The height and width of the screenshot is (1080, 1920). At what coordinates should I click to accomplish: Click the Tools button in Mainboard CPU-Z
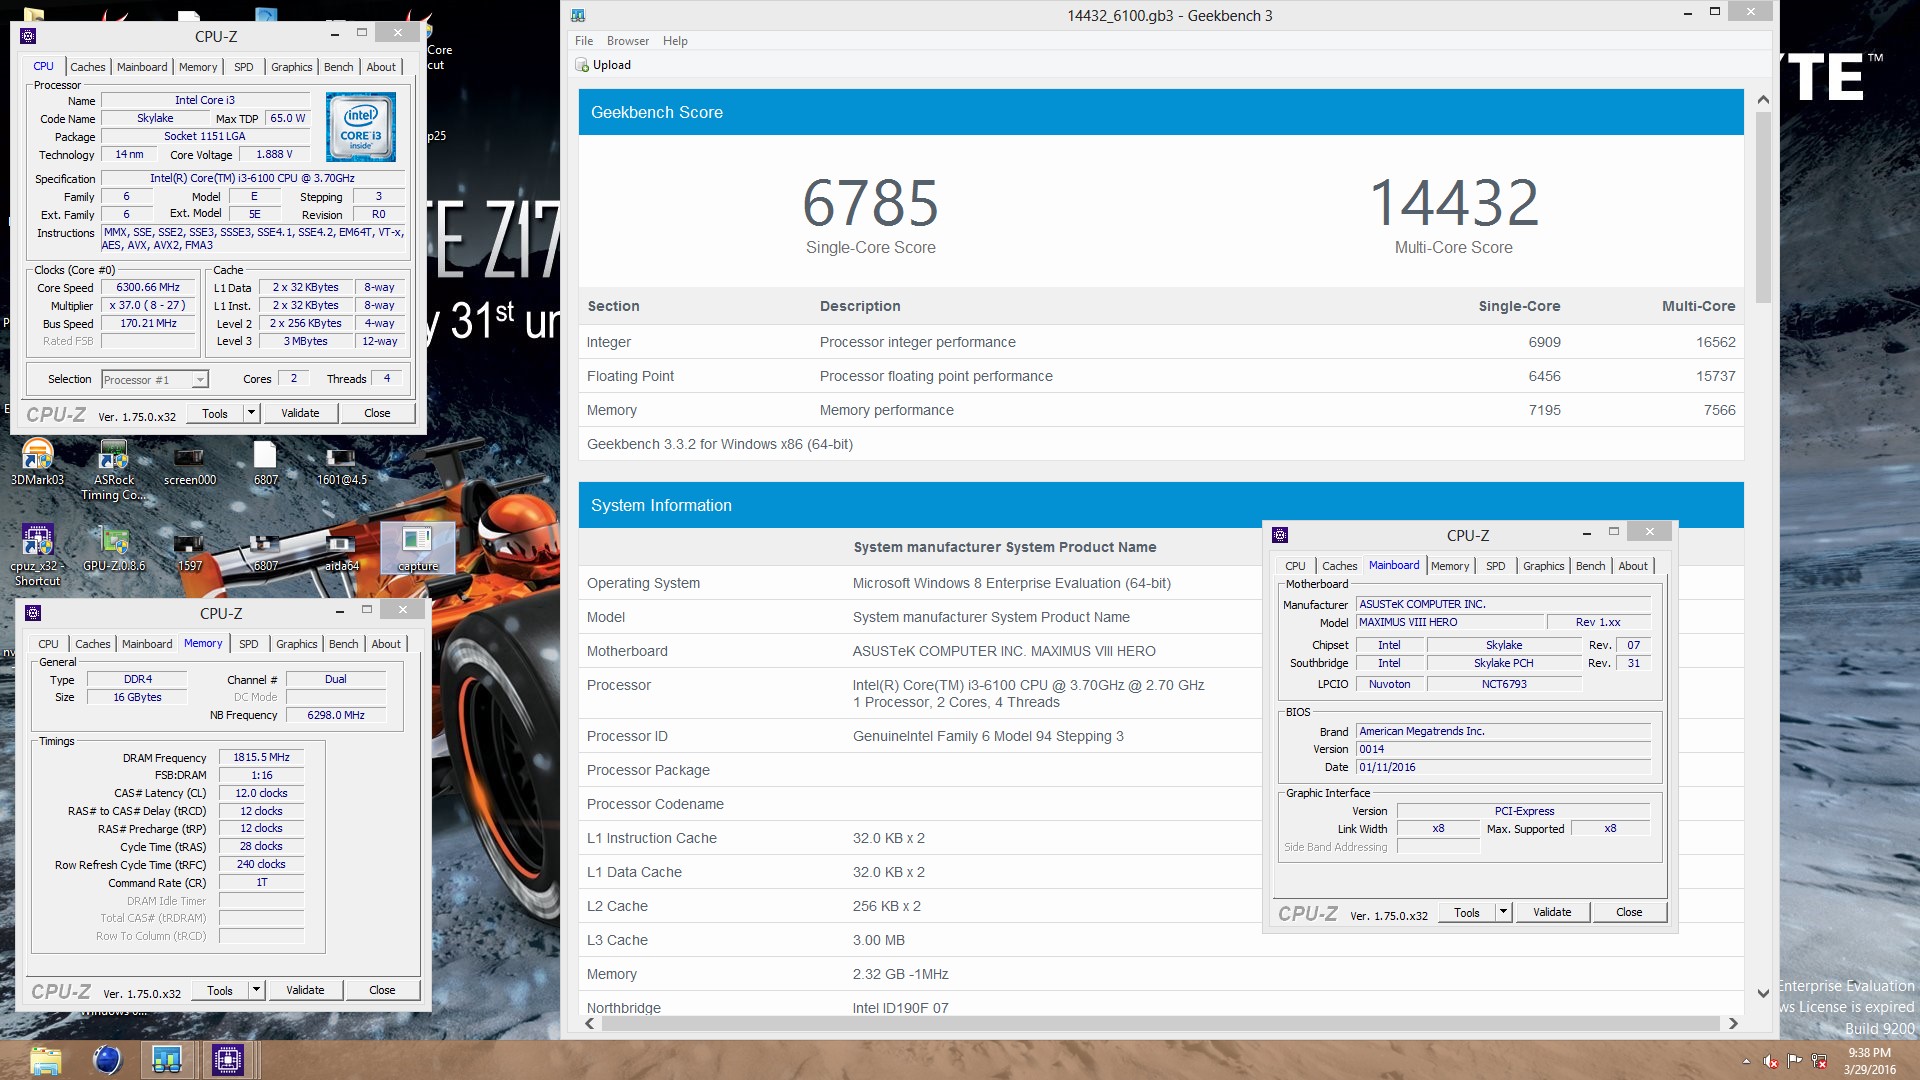pyautogui.click(x=1466, y=912)
